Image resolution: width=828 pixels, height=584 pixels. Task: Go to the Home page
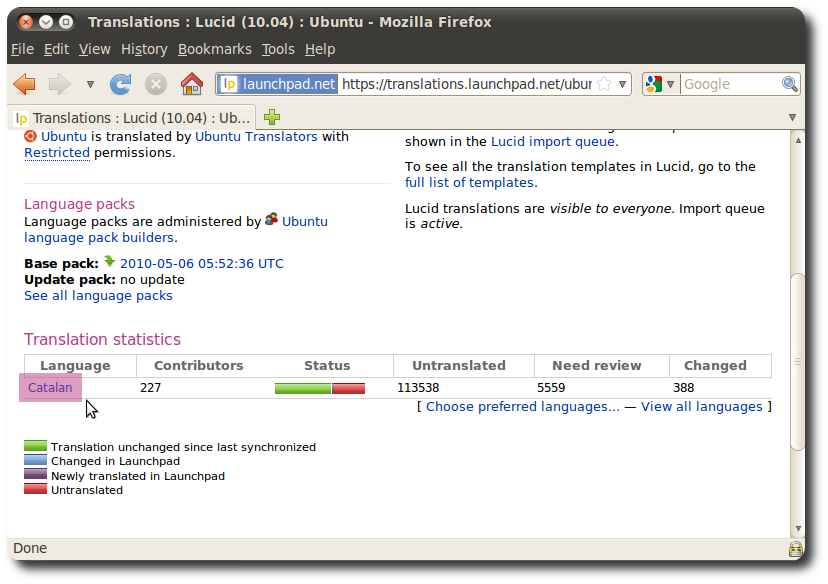click(x=192, y=84)
